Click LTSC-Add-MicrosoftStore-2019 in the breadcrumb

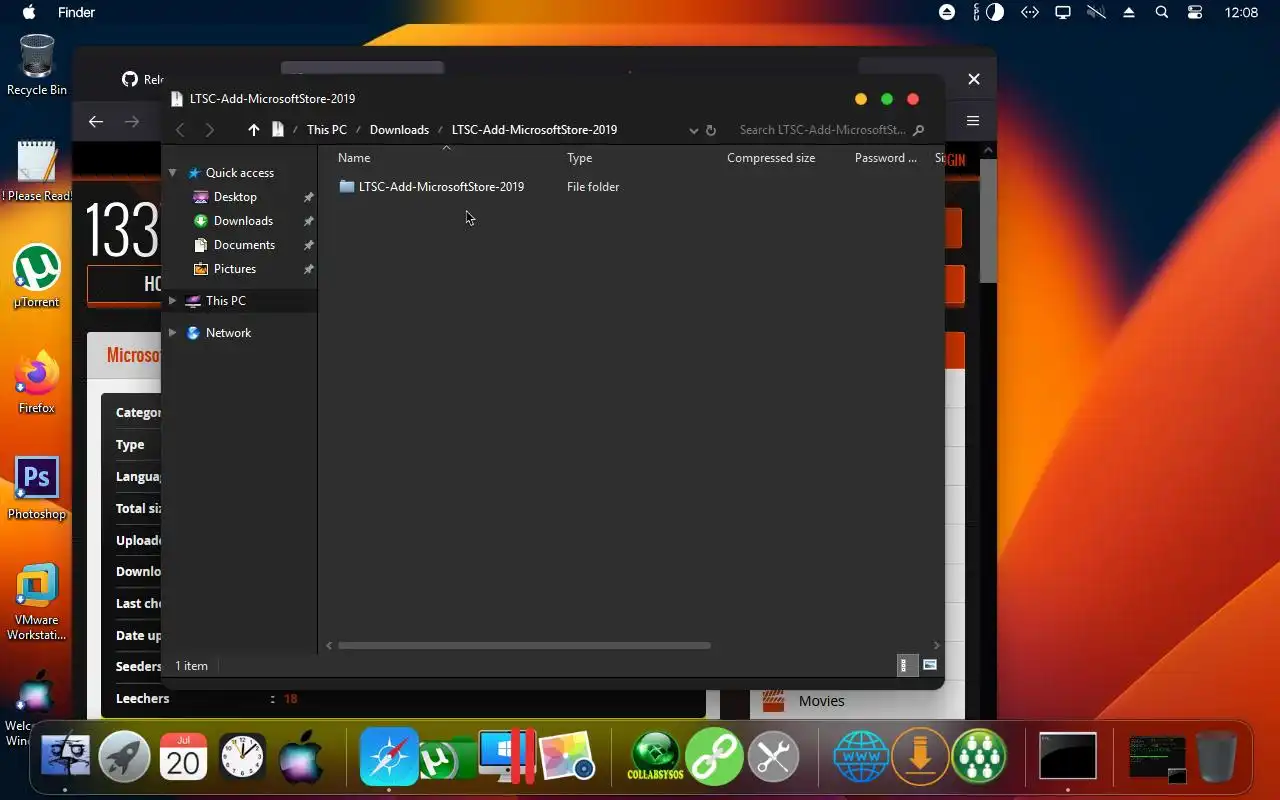tap(534, 130)
